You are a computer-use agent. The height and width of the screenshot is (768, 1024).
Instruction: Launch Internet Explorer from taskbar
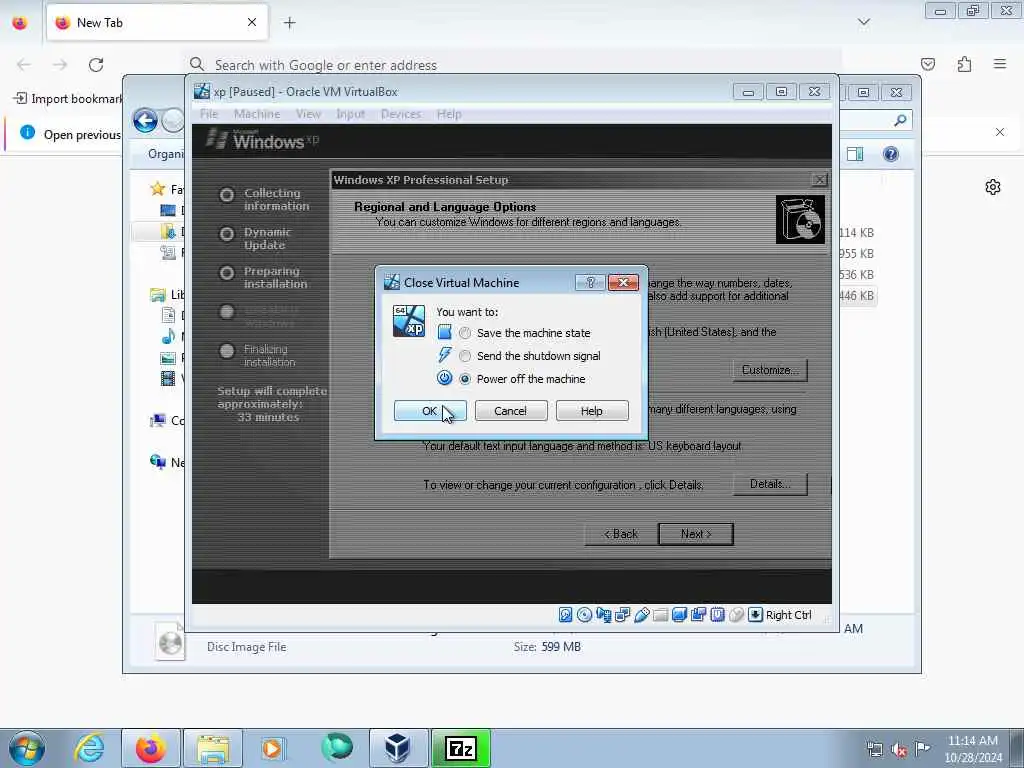coord(89,748)
